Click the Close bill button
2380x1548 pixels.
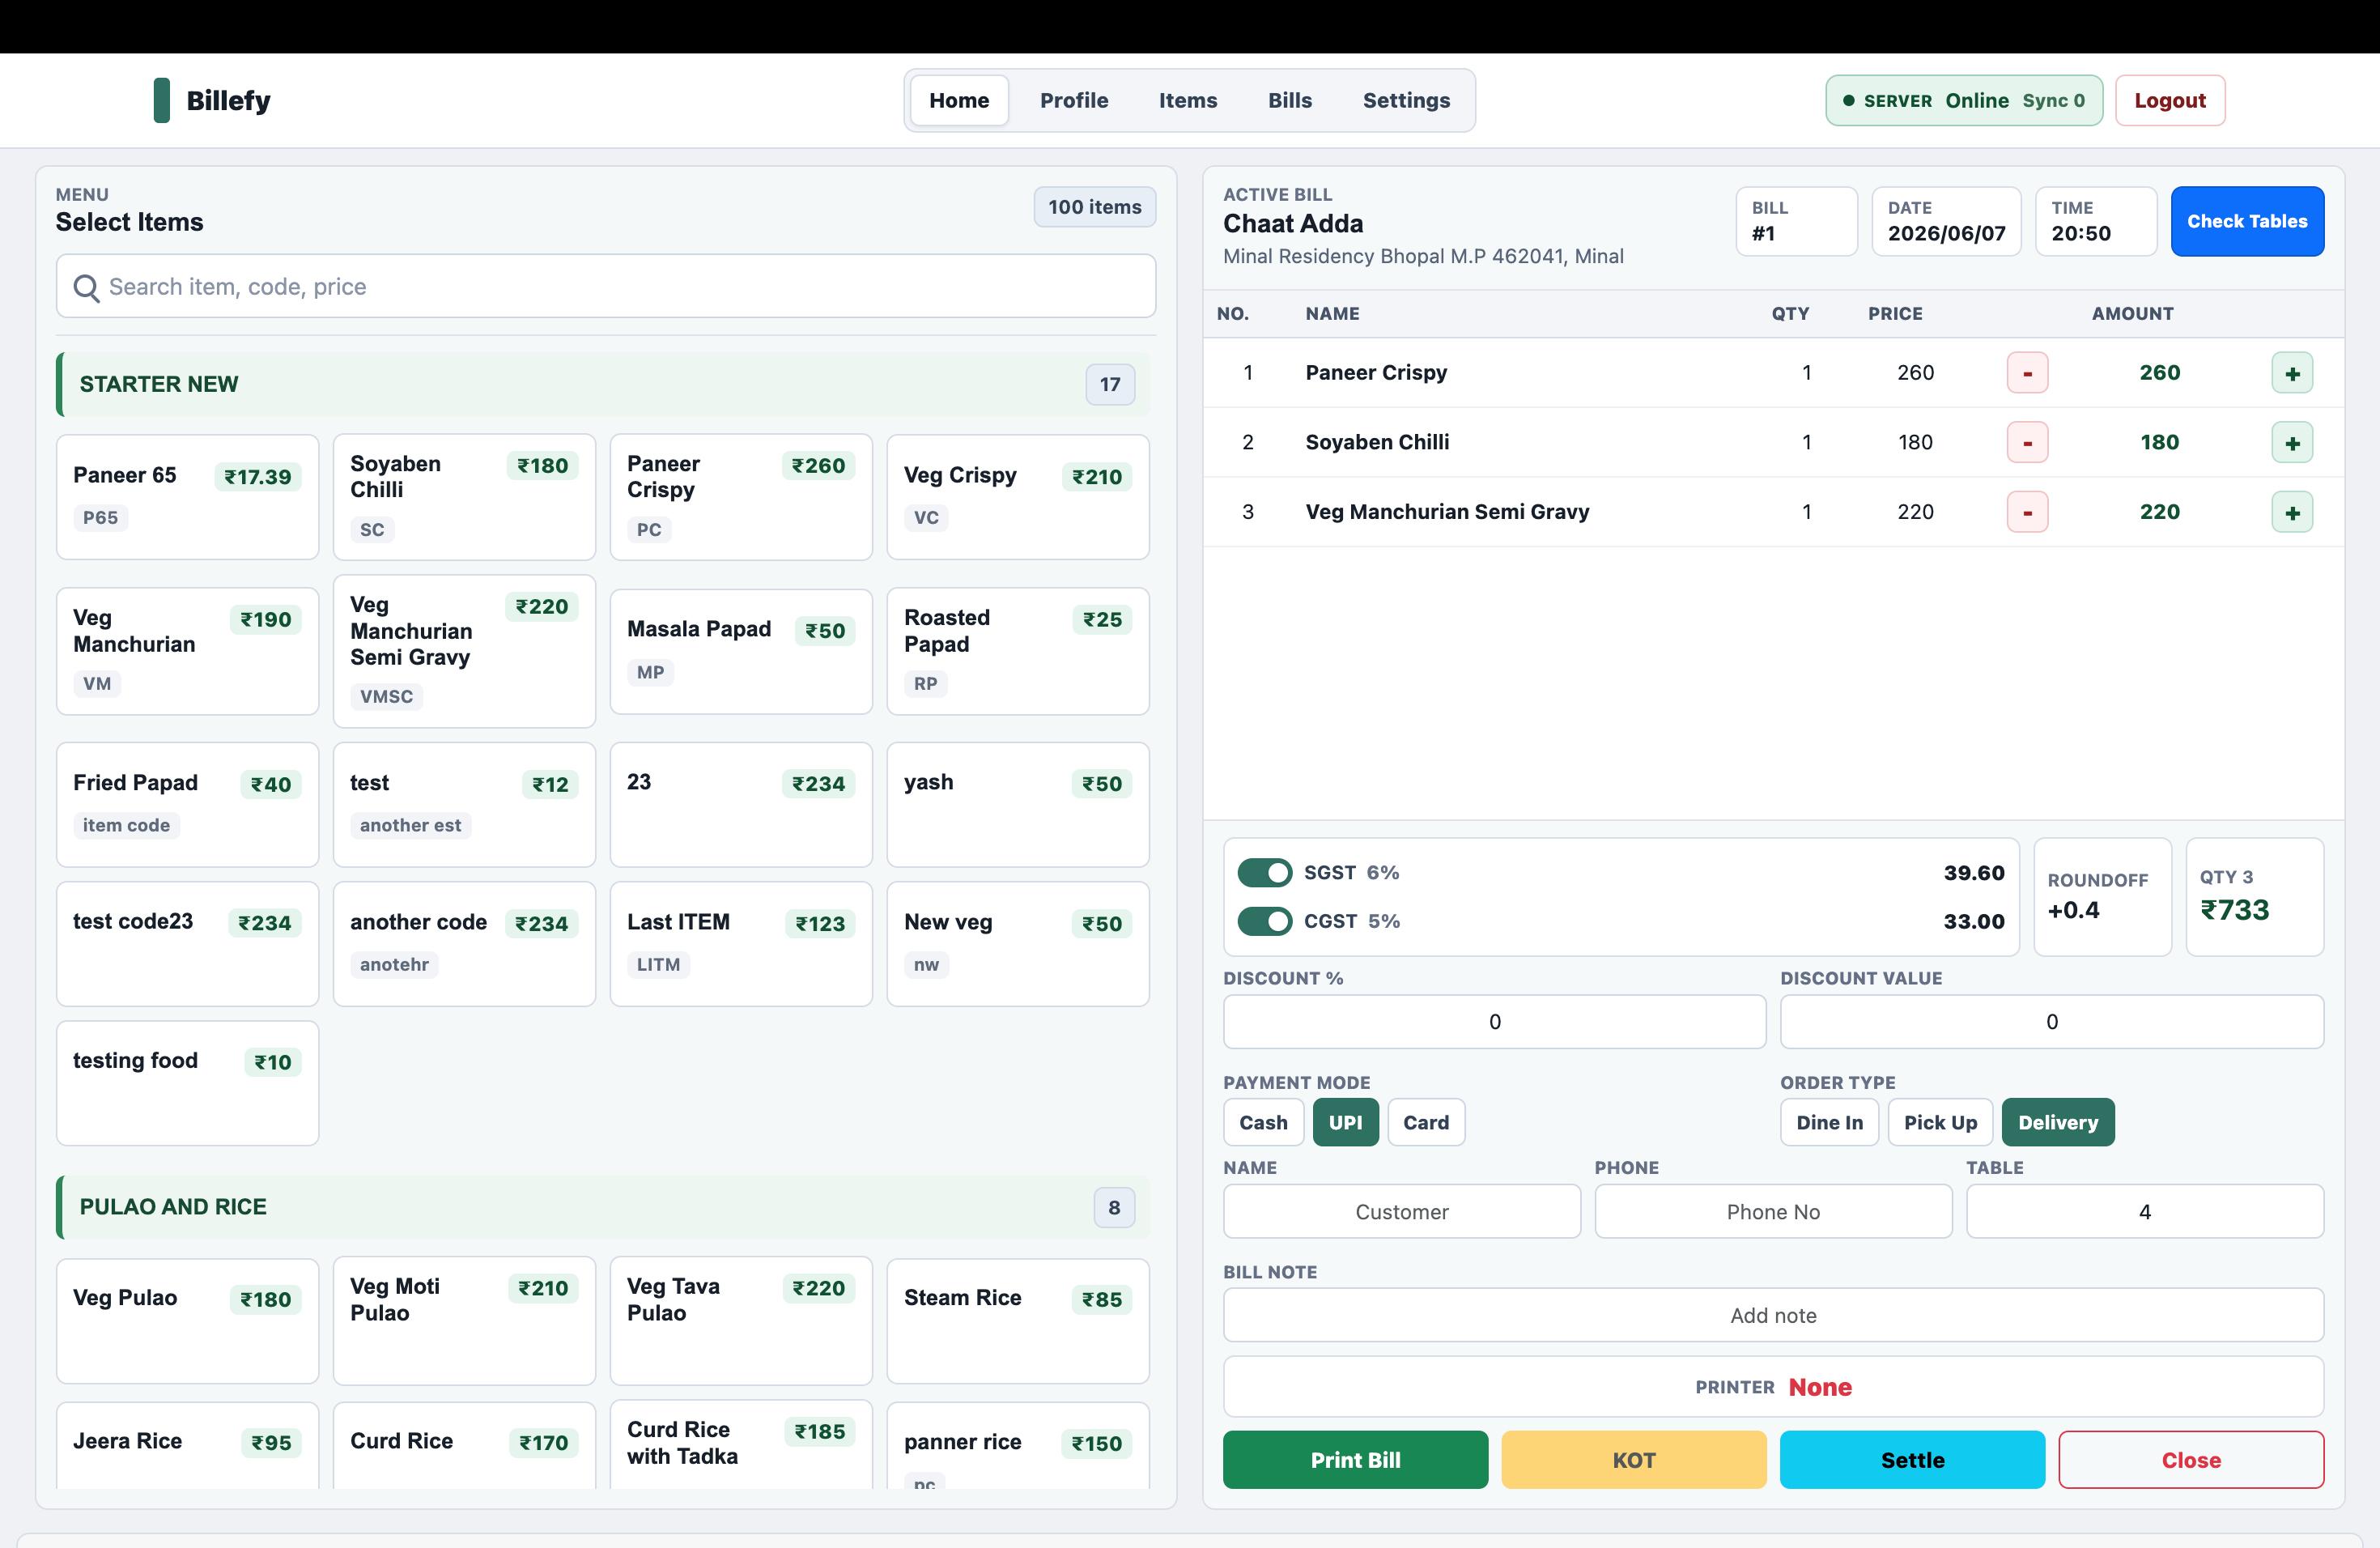coord(2191,1460)
